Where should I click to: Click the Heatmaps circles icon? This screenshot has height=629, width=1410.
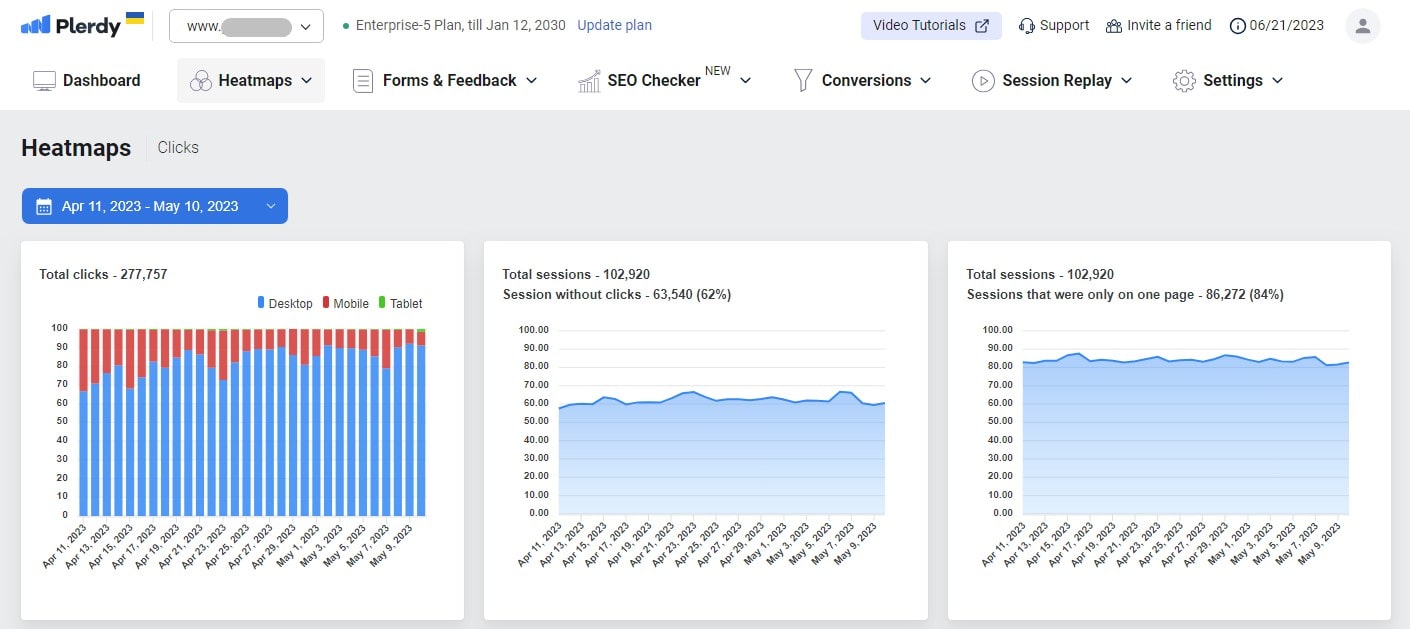(x=201, y=81)
